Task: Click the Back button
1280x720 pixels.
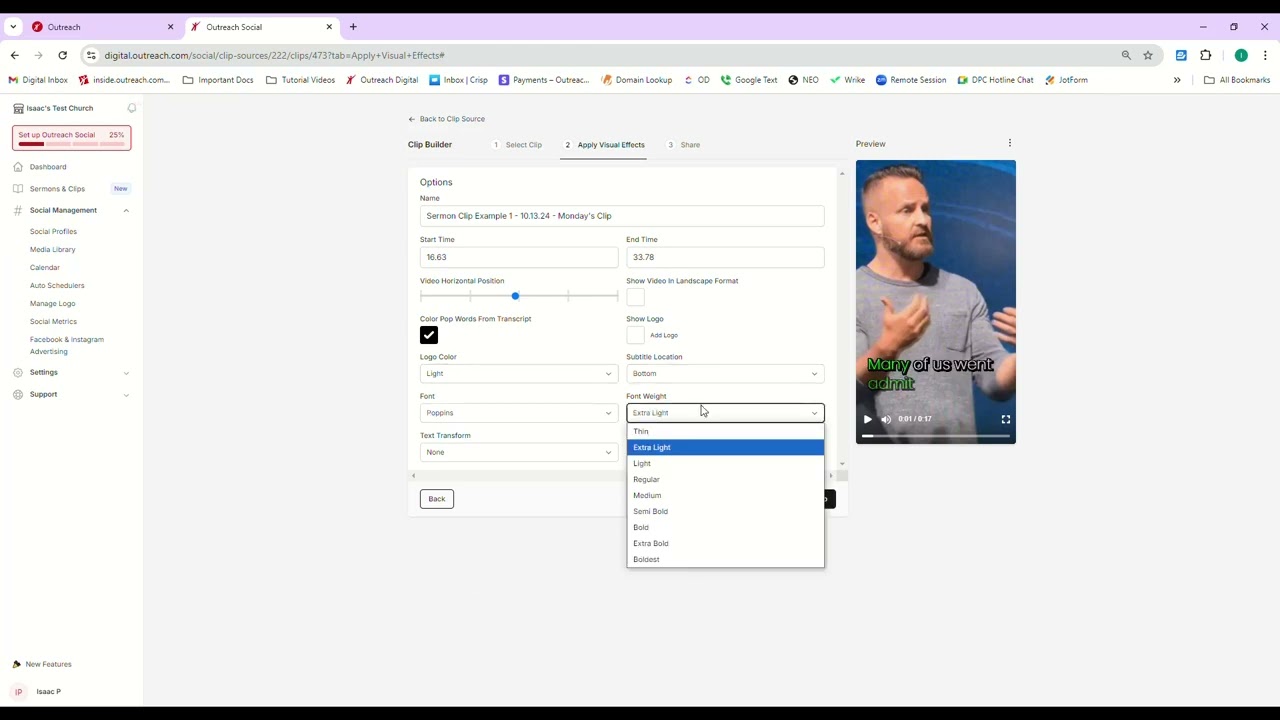Action: point(437,499)
